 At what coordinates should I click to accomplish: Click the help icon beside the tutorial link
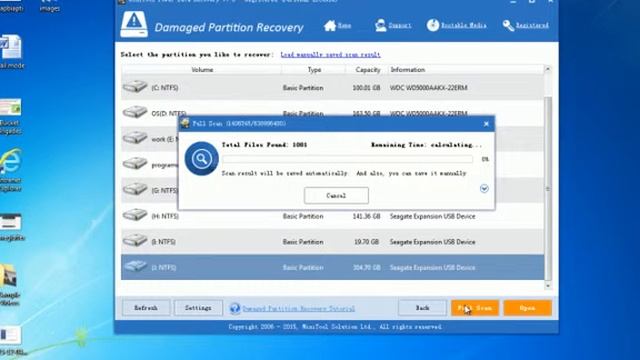click(x=235, y=308)
